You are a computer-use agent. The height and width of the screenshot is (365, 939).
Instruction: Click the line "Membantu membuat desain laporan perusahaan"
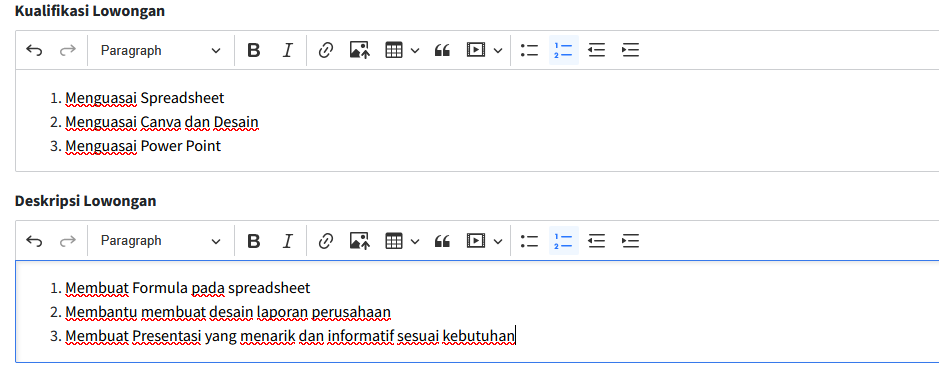click(x=228, y=312)
